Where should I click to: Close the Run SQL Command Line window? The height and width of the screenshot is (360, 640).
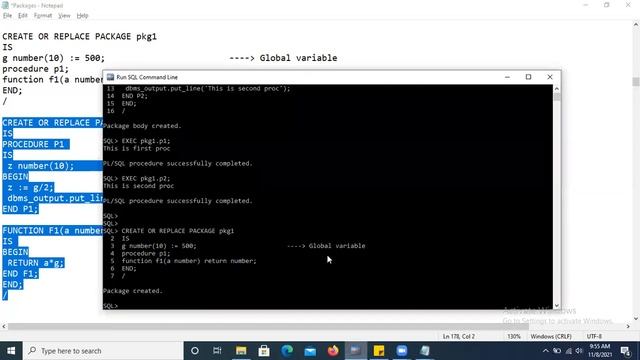[550, 77]
